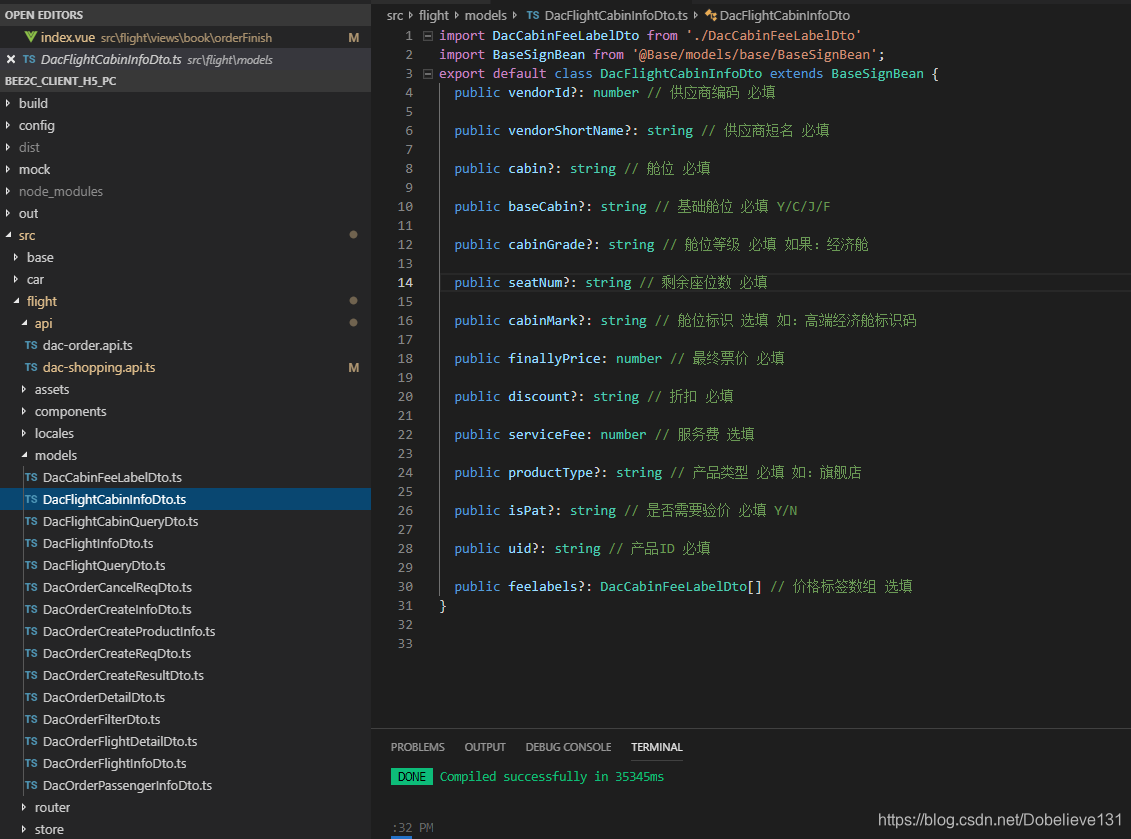1131x839 pixels.
Task: Open the DEBUG CONSOLE tab
Action: 568,746
